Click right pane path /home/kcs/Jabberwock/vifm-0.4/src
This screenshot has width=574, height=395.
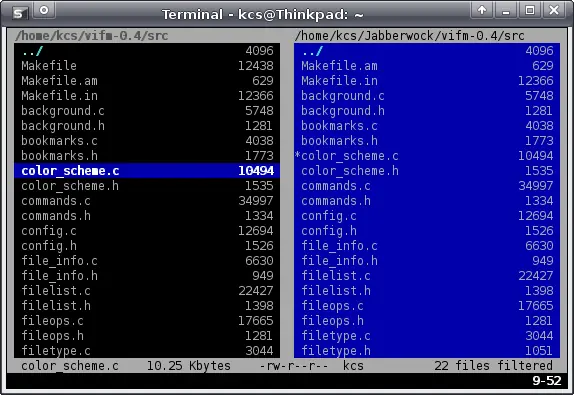[410, 36]
